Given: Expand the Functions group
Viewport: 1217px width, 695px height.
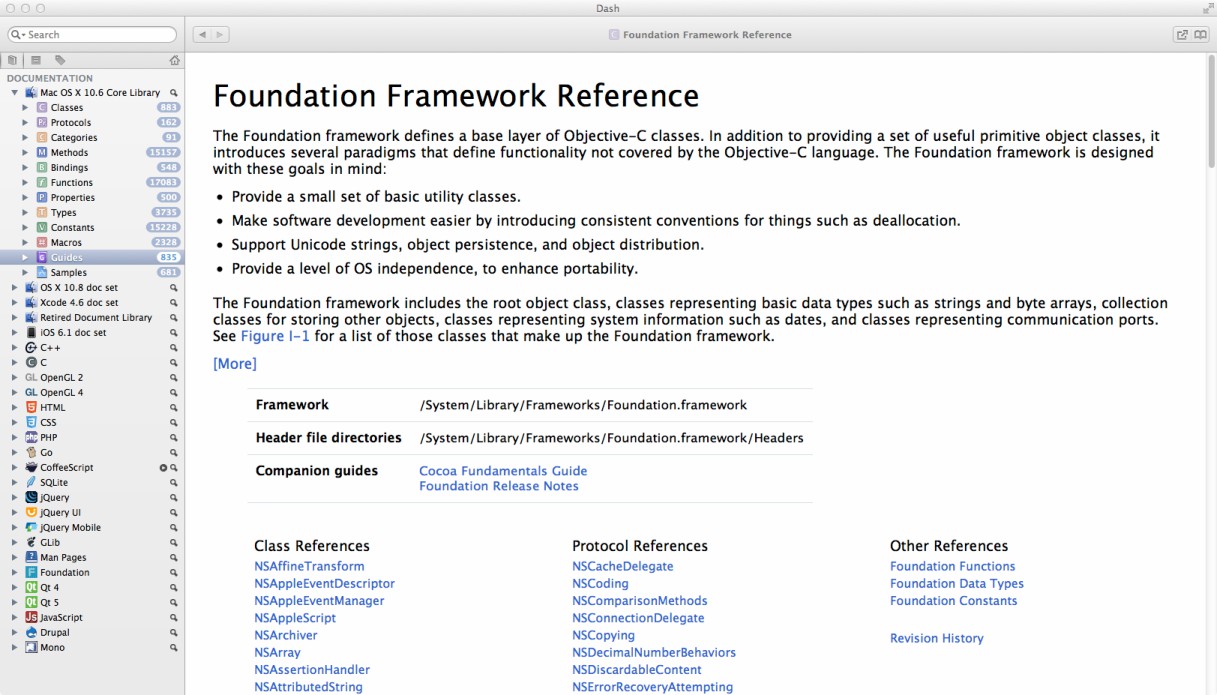Looking at the screenshot, I should [x=26, y=183].
